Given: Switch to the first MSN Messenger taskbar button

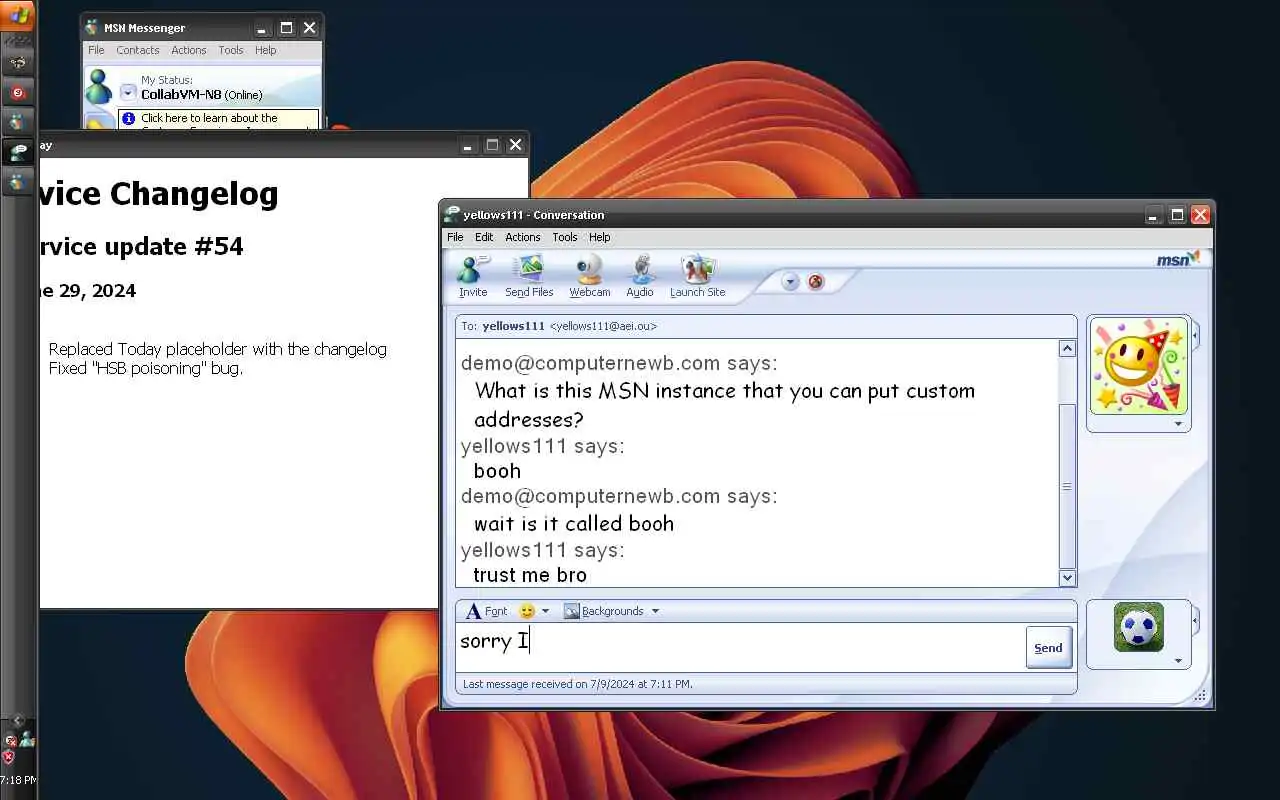Looking at the screenshot, I should [x=17, y=122].
